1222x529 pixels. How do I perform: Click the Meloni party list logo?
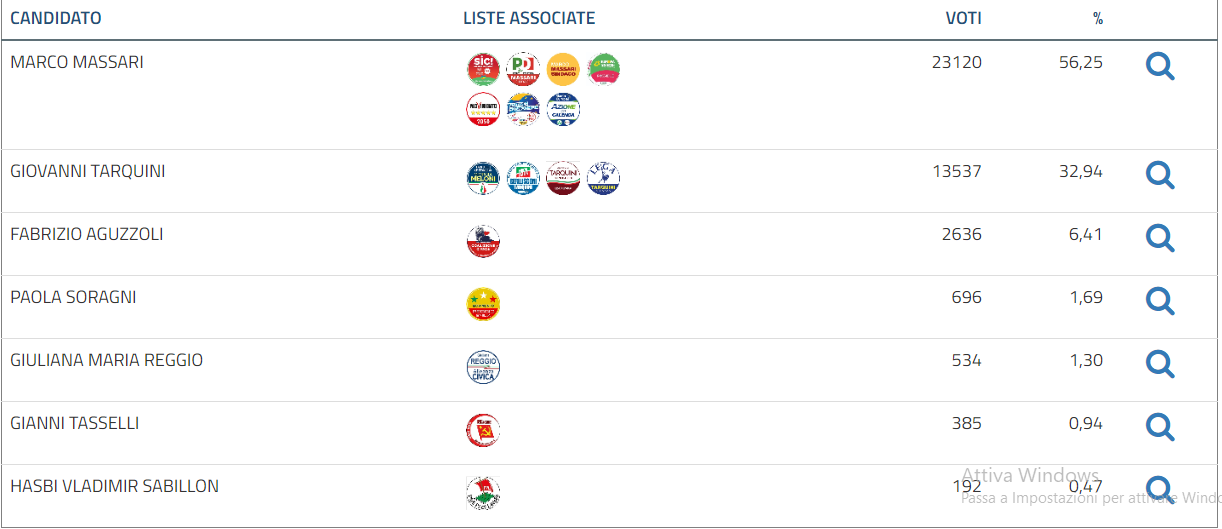pos(483,178)
